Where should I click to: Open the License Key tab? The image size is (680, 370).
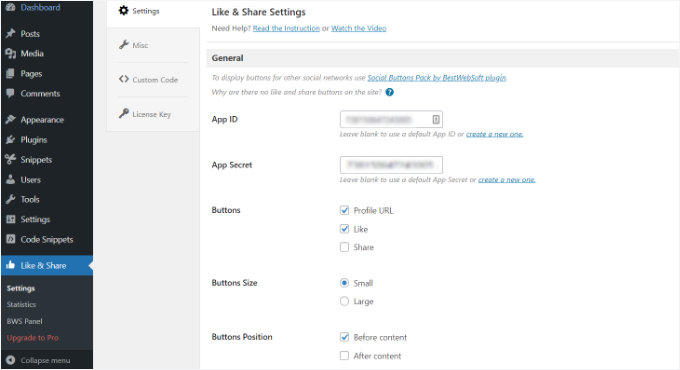[x=153, y=114]
